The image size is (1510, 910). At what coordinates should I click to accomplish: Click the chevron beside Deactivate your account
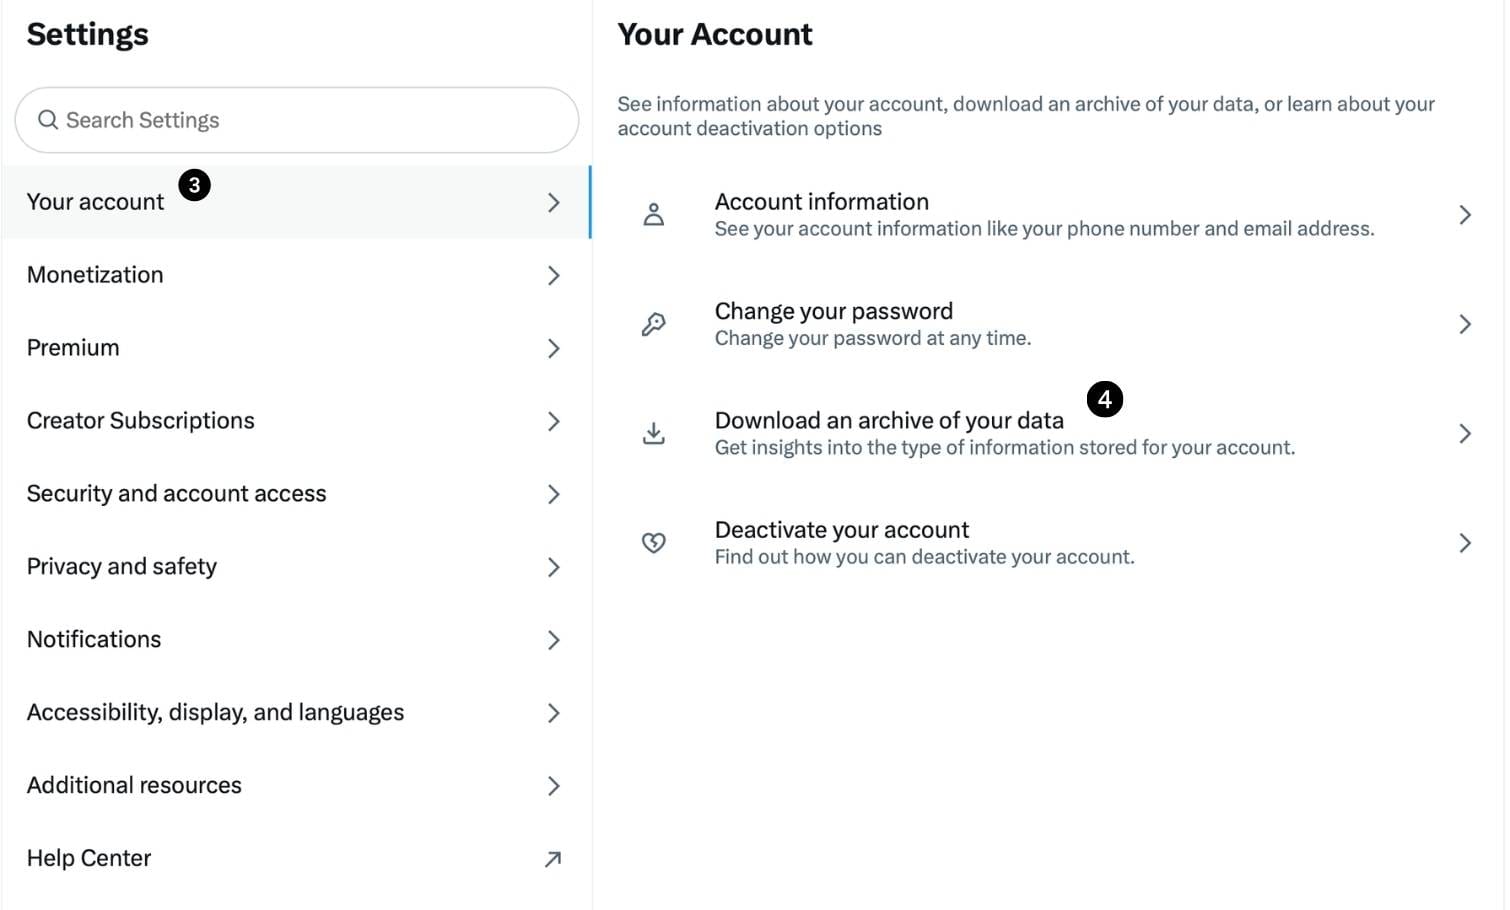pyautogui.click(x=1465, y=542)
